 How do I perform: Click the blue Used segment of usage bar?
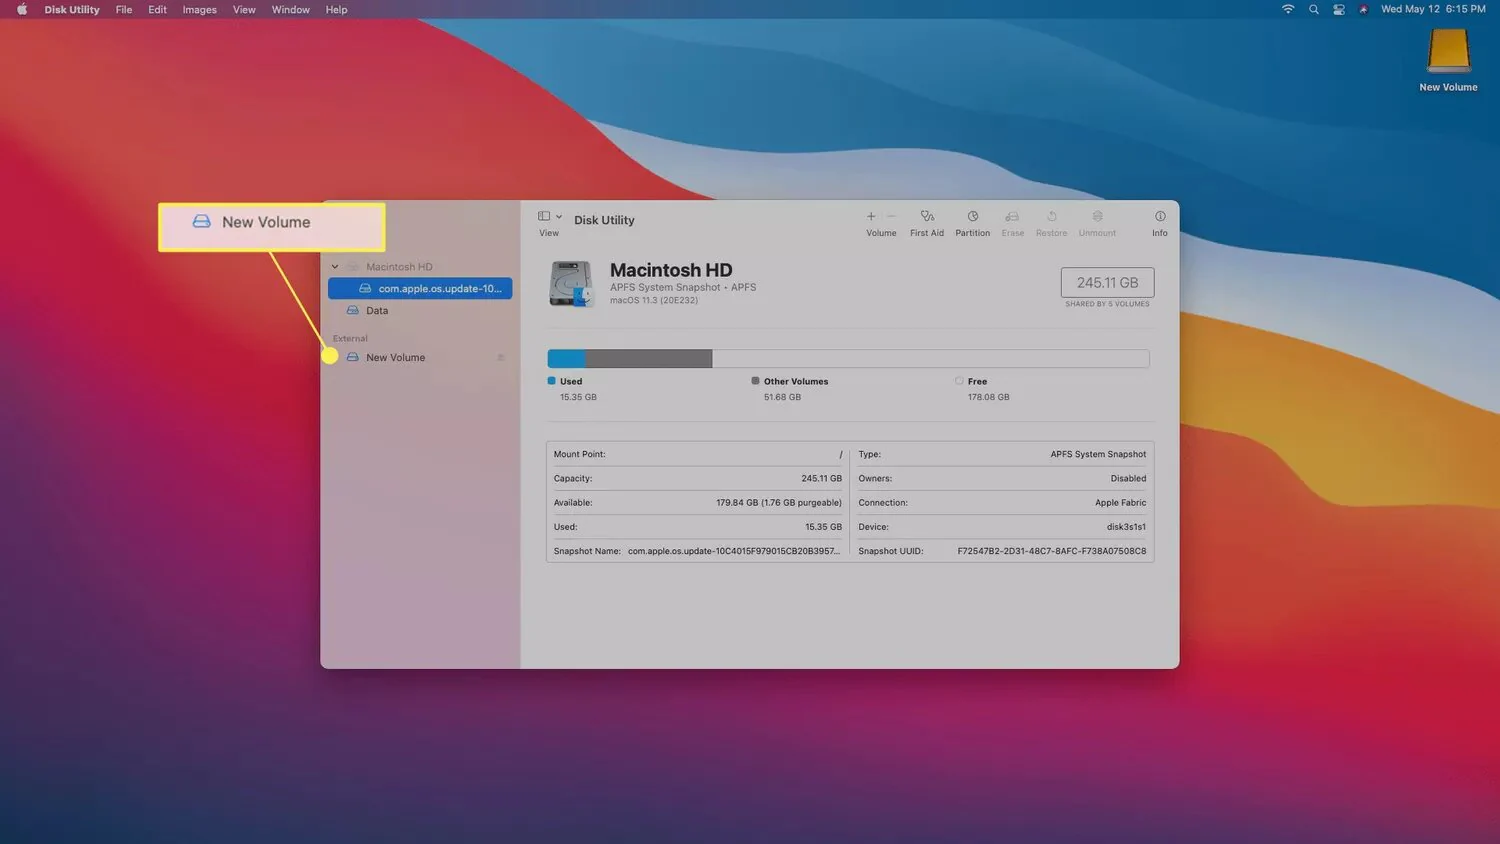pyautogui.click(x=566, y=358)
